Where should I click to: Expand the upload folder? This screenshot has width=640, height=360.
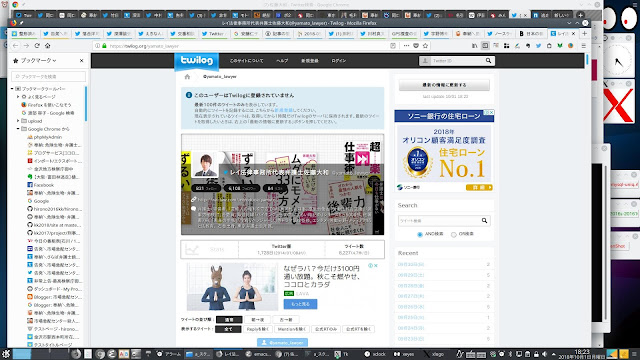point(18,121)
